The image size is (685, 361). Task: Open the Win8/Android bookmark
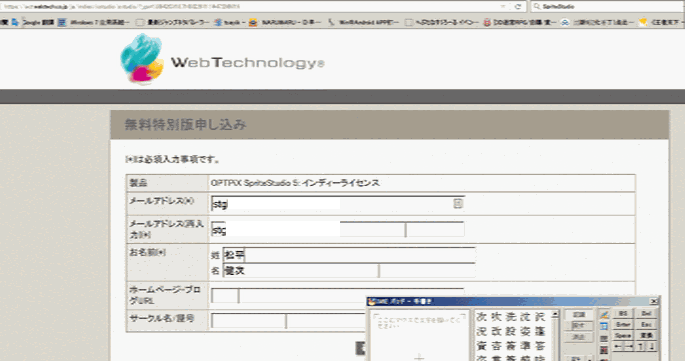(x=363, y=22)
